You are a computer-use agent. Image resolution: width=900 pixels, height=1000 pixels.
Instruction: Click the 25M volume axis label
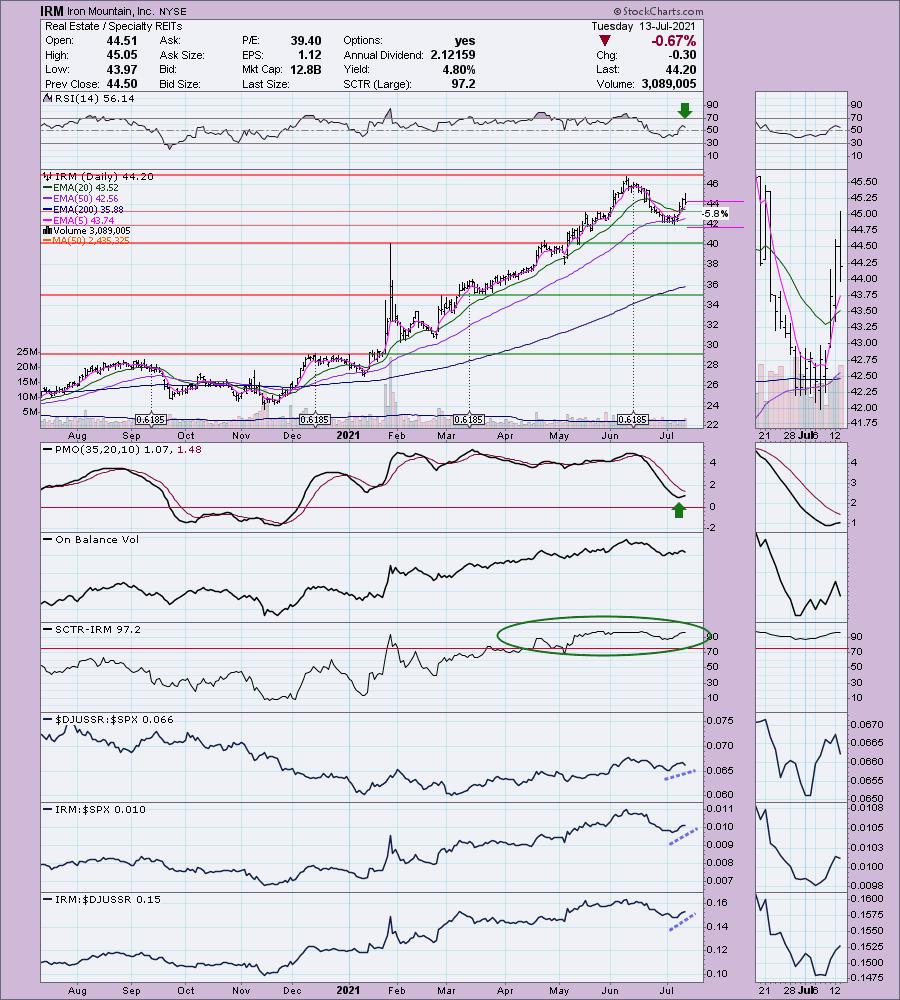[x=27, y=352]
